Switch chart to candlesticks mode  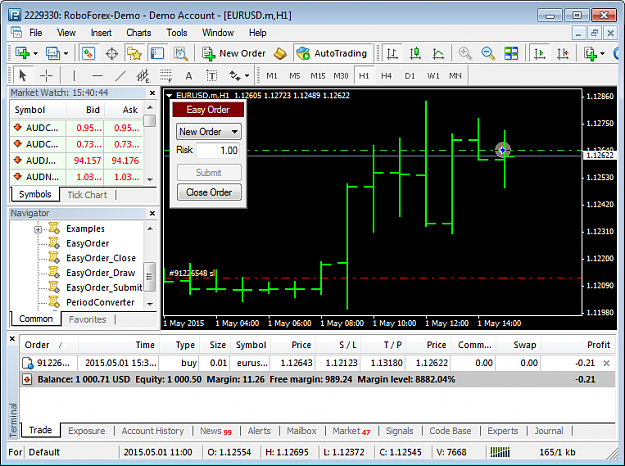click(415, 53)
